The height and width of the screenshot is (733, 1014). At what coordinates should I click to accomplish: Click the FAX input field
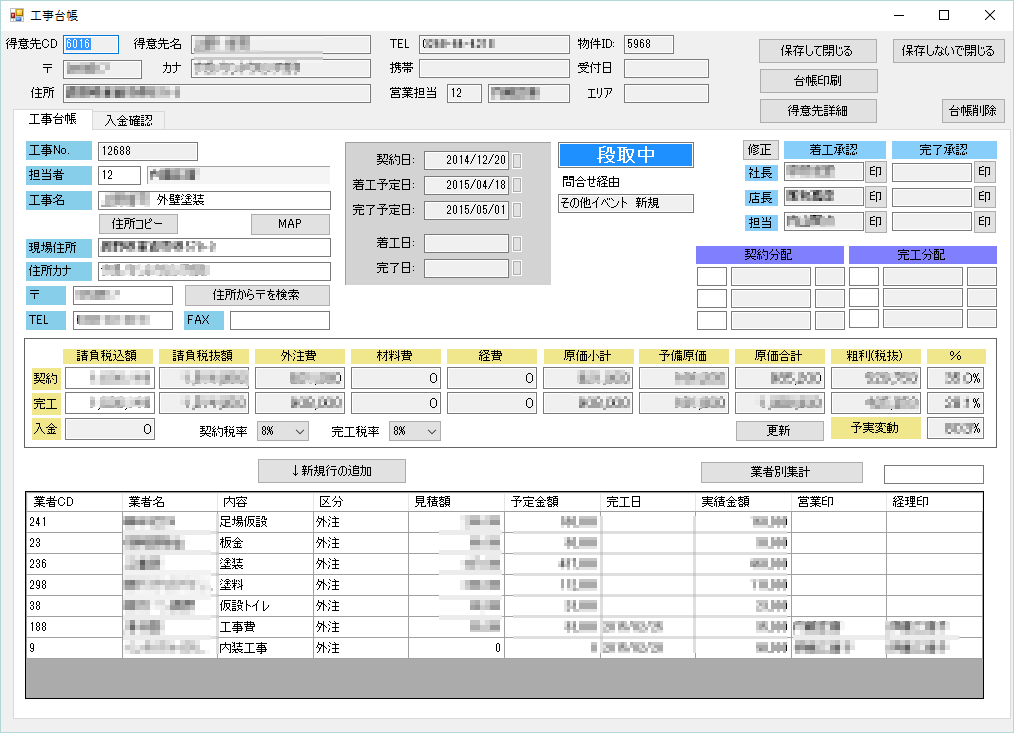pos(279,321)
